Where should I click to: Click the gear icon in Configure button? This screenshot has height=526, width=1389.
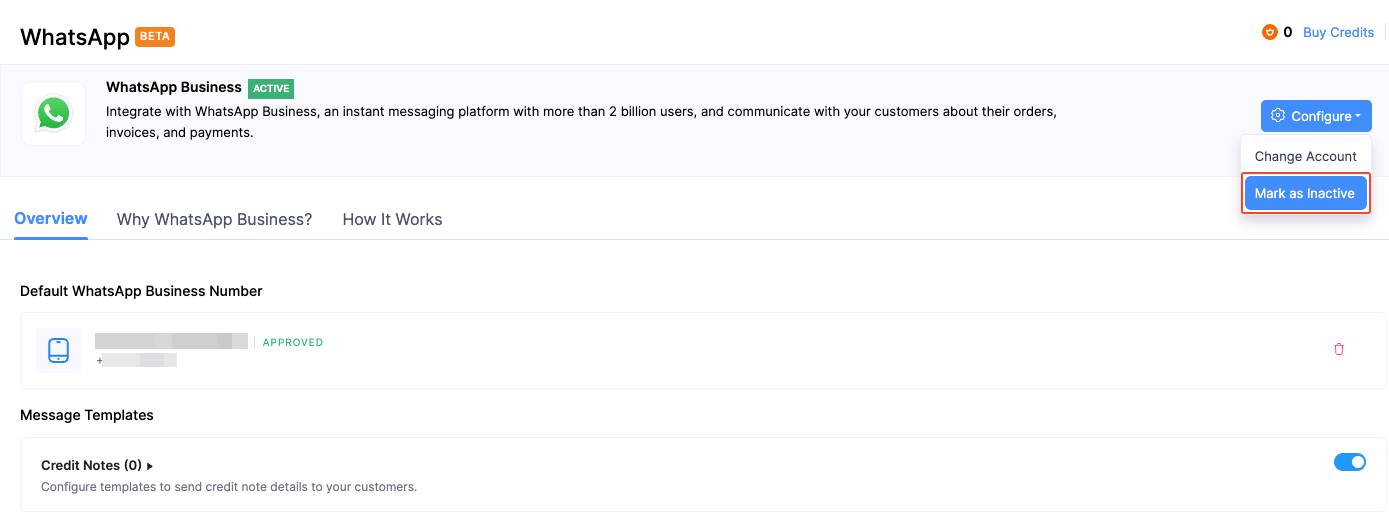1278,116
